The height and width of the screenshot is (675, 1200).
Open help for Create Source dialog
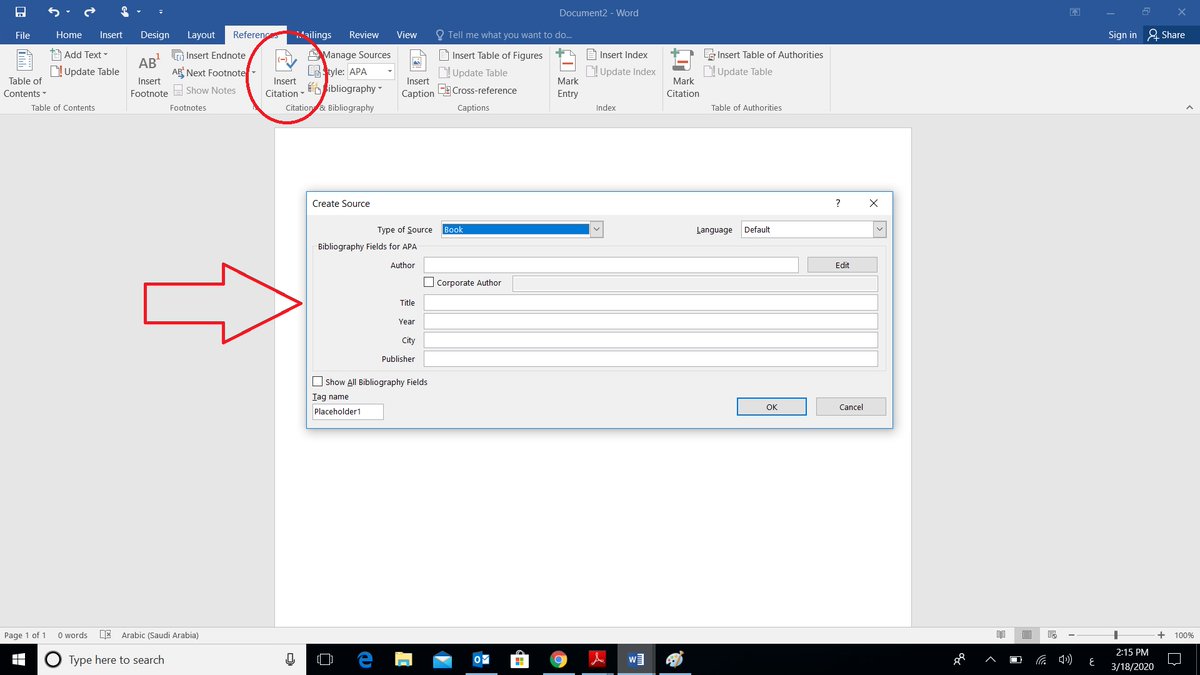[838, 203]
